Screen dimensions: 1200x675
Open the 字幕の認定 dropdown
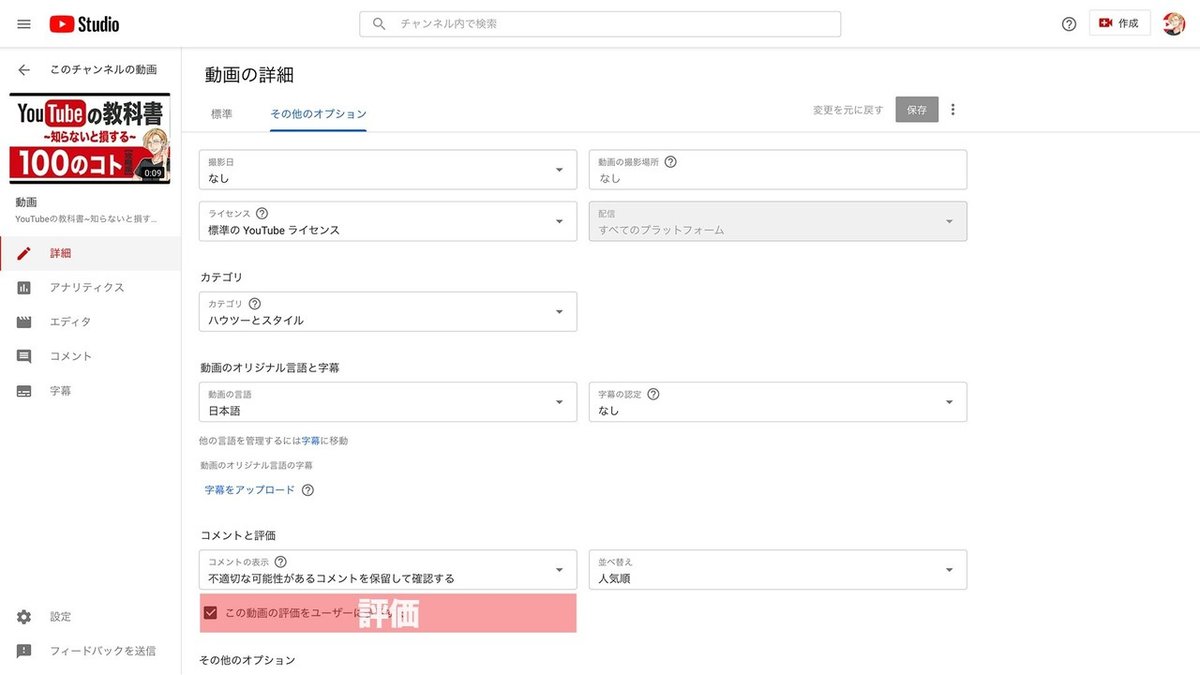[778, 402]
